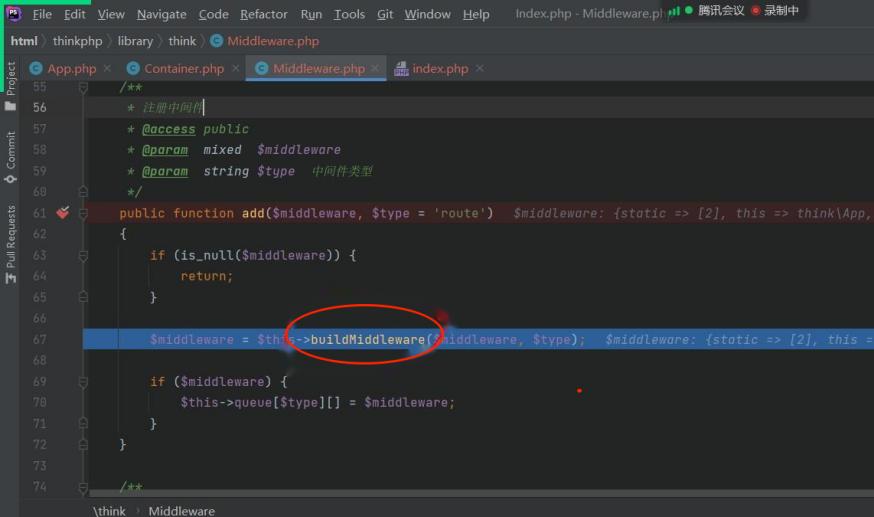Open the File menu

42,14
